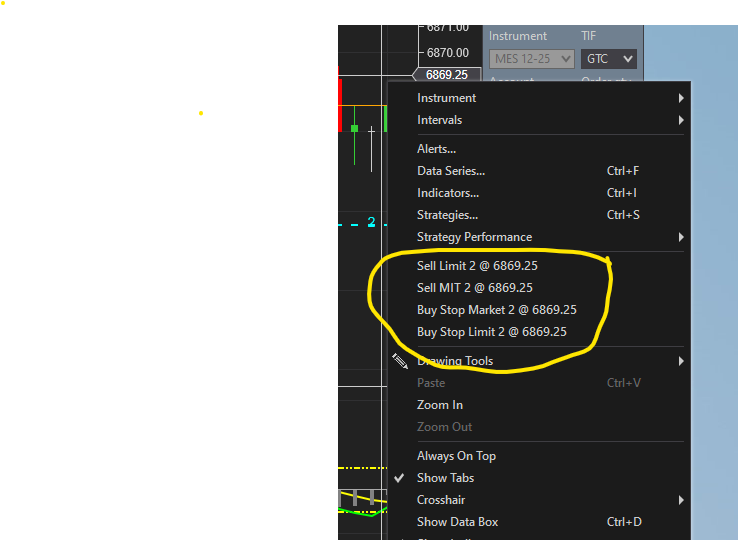Image resolution: width=738 pixels, height=540 pixels.
Task: Open the Strategy Performance submenu
Action: (x=474, y=237)
